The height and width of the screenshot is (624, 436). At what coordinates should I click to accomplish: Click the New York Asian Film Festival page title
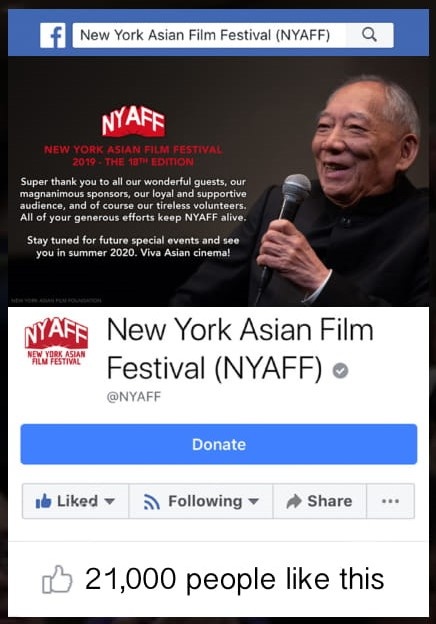coord(240,349)
